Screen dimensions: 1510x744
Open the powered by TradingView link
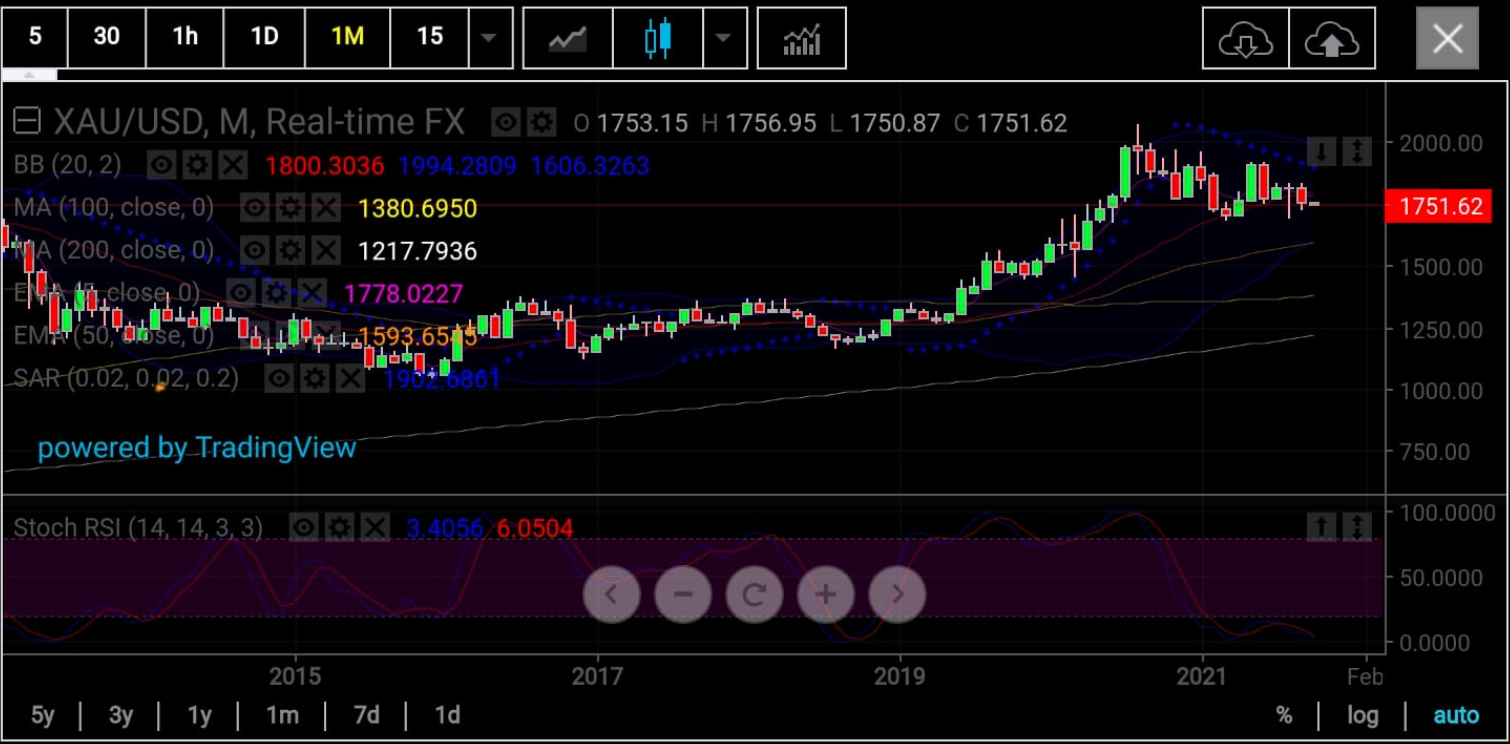coord(197,447)
